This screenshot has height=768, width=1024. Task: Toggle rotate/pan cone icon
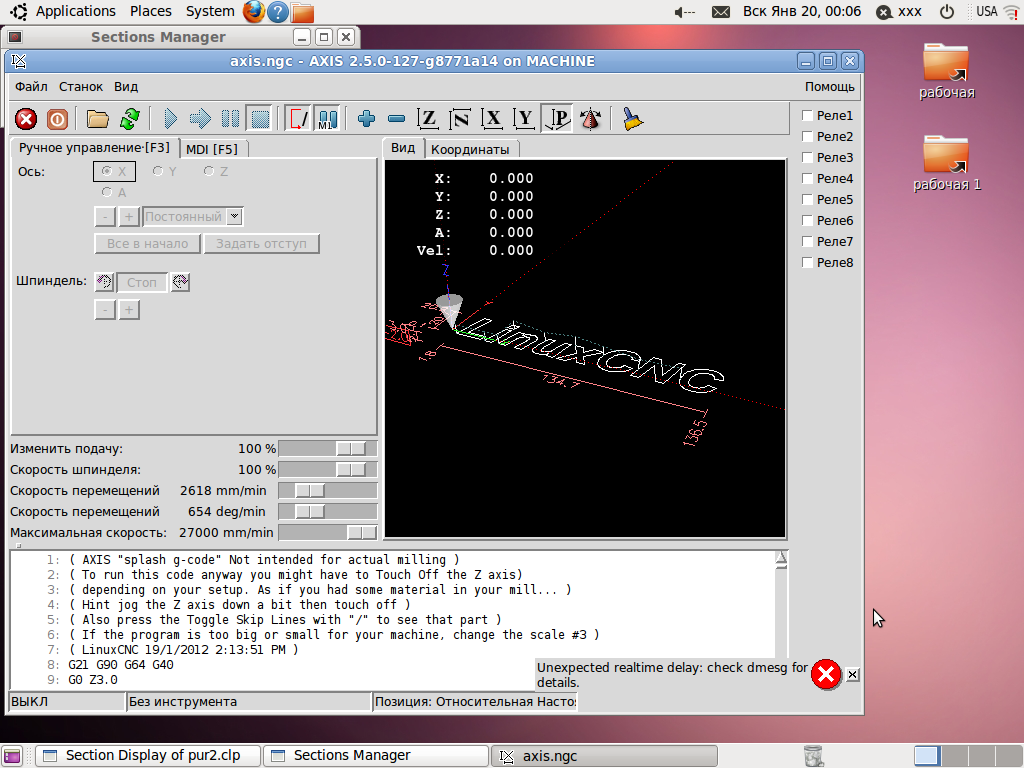(x=590, y=119)
